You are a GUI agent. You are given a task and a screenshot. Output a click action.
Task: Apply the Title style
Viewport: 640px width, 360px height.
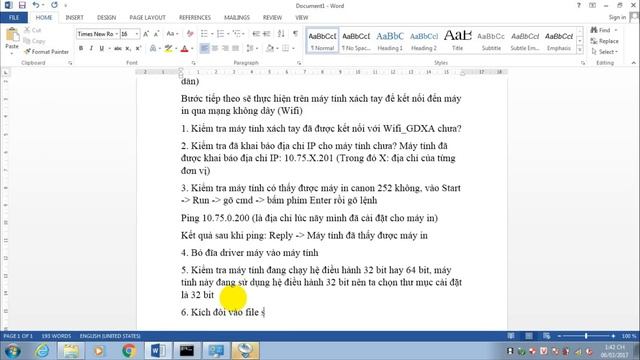coord(458,41)
